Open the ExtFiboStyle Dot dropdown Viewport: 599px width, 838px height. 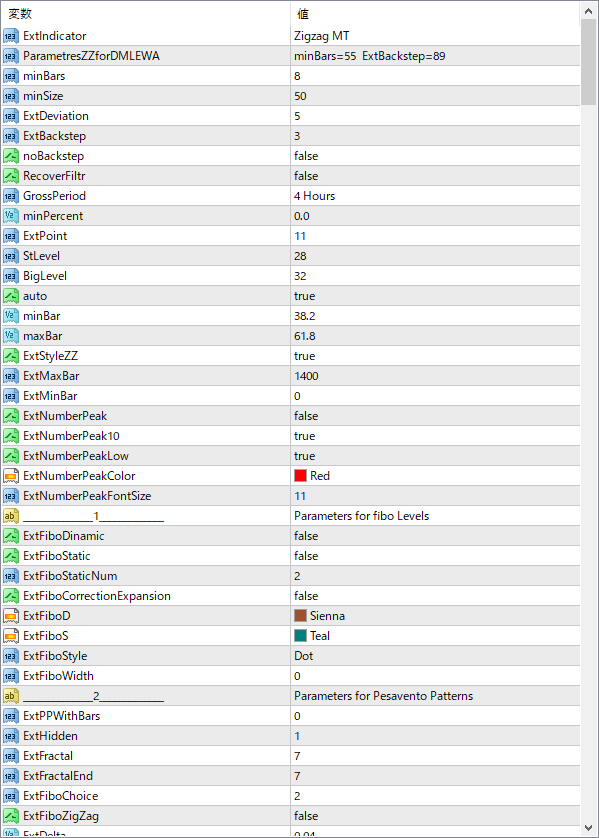[435, 656]
